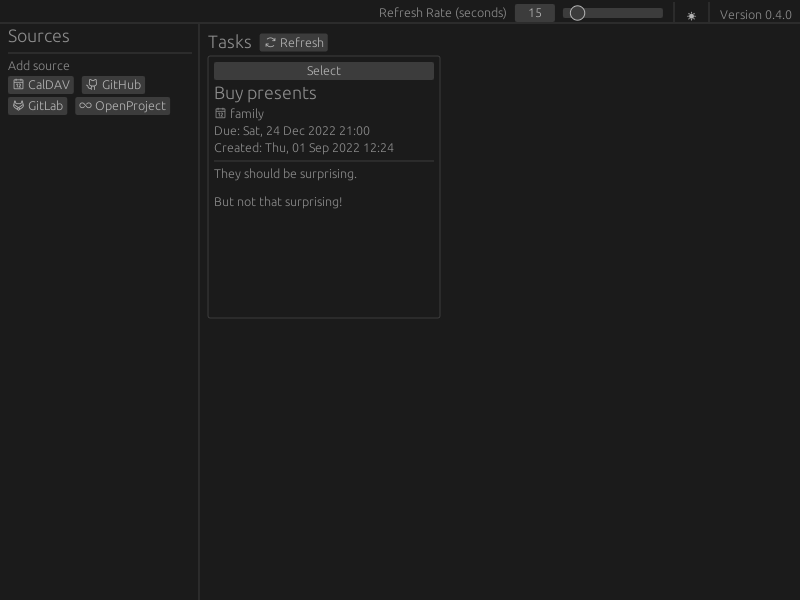Click the Created date line of task

click(304, 148)
